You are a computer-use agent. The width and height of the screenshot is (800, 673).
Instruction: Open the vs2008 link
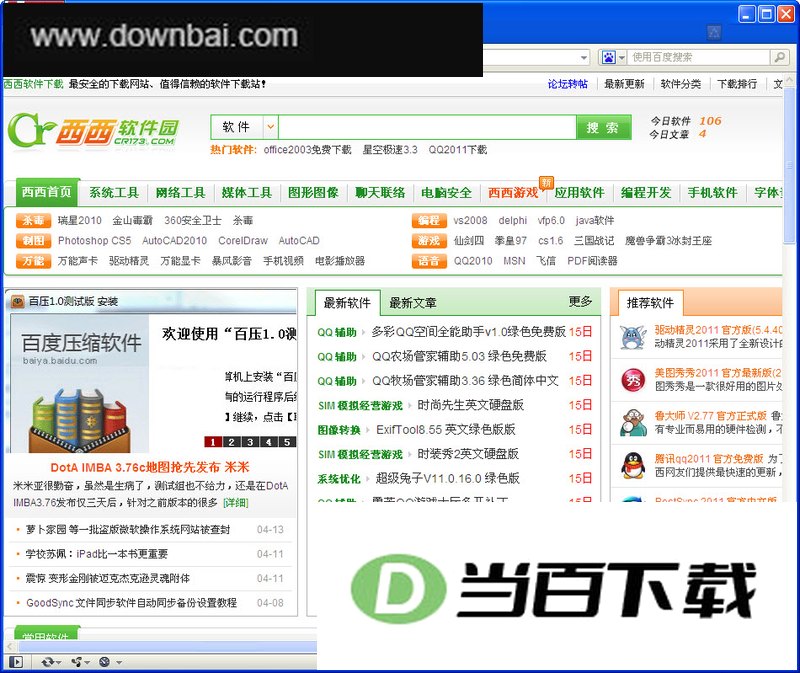coord(470,220)
